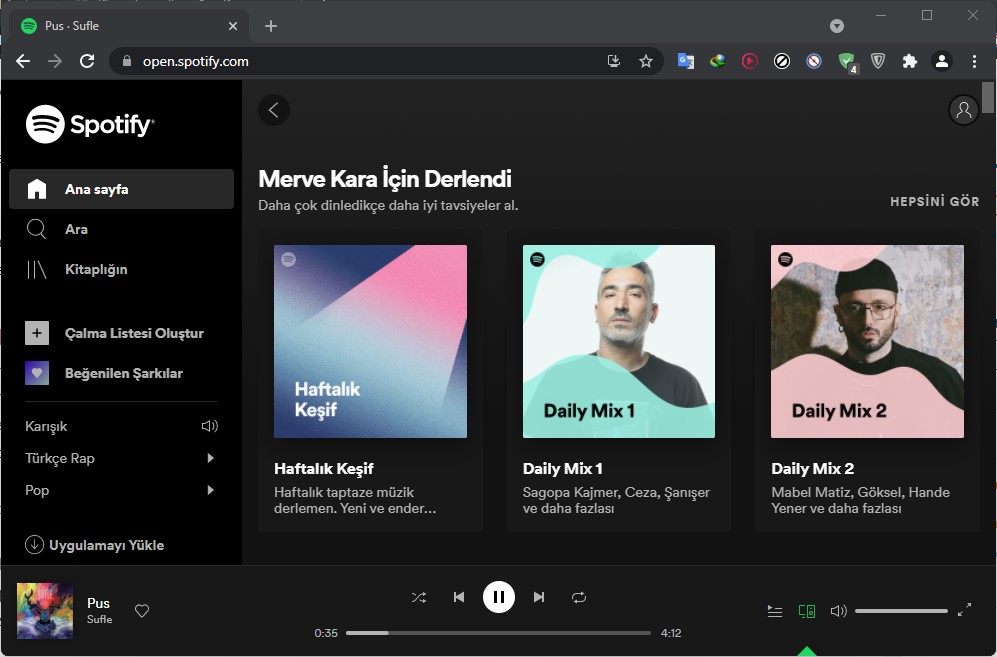Open Ara search page in sidebar

pyautogui.click(x=76, y=229)
